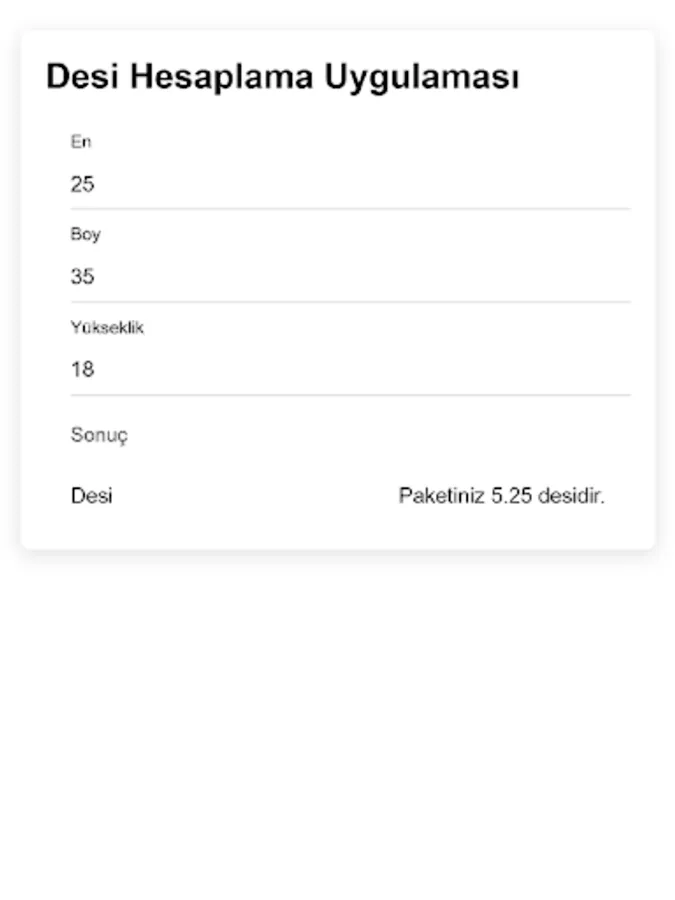The image size is (675, 900).
Task: Click the 5.25 value in the result
Action: (x=511, y=495)
